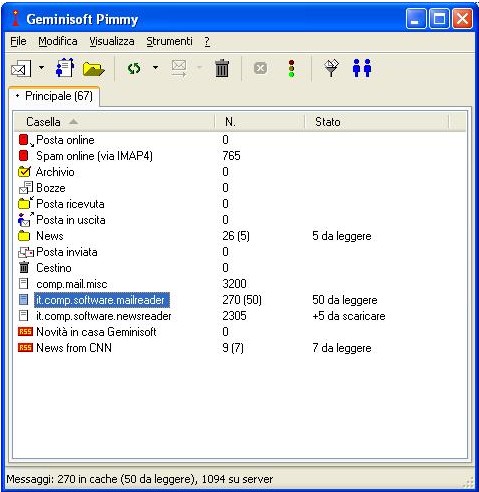
Task: Open the Strumenti menu
Action: point(169,41)
